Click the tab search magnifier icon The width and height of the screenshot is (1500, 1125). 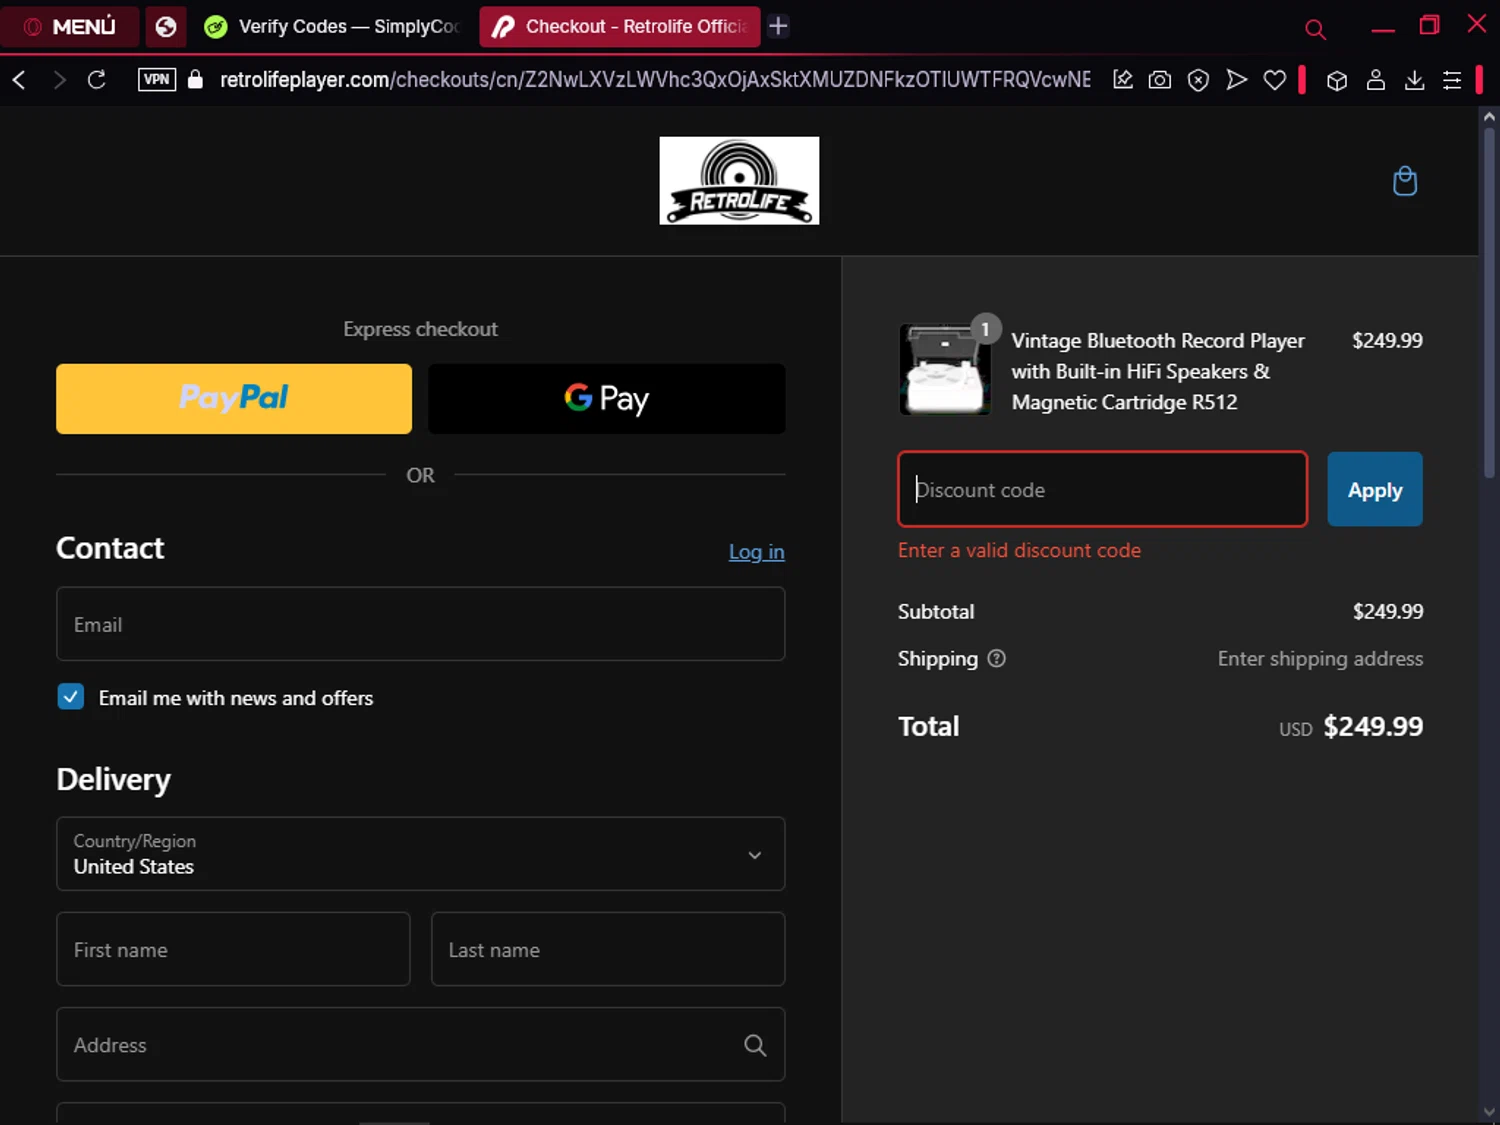[x=1315, y=30]
